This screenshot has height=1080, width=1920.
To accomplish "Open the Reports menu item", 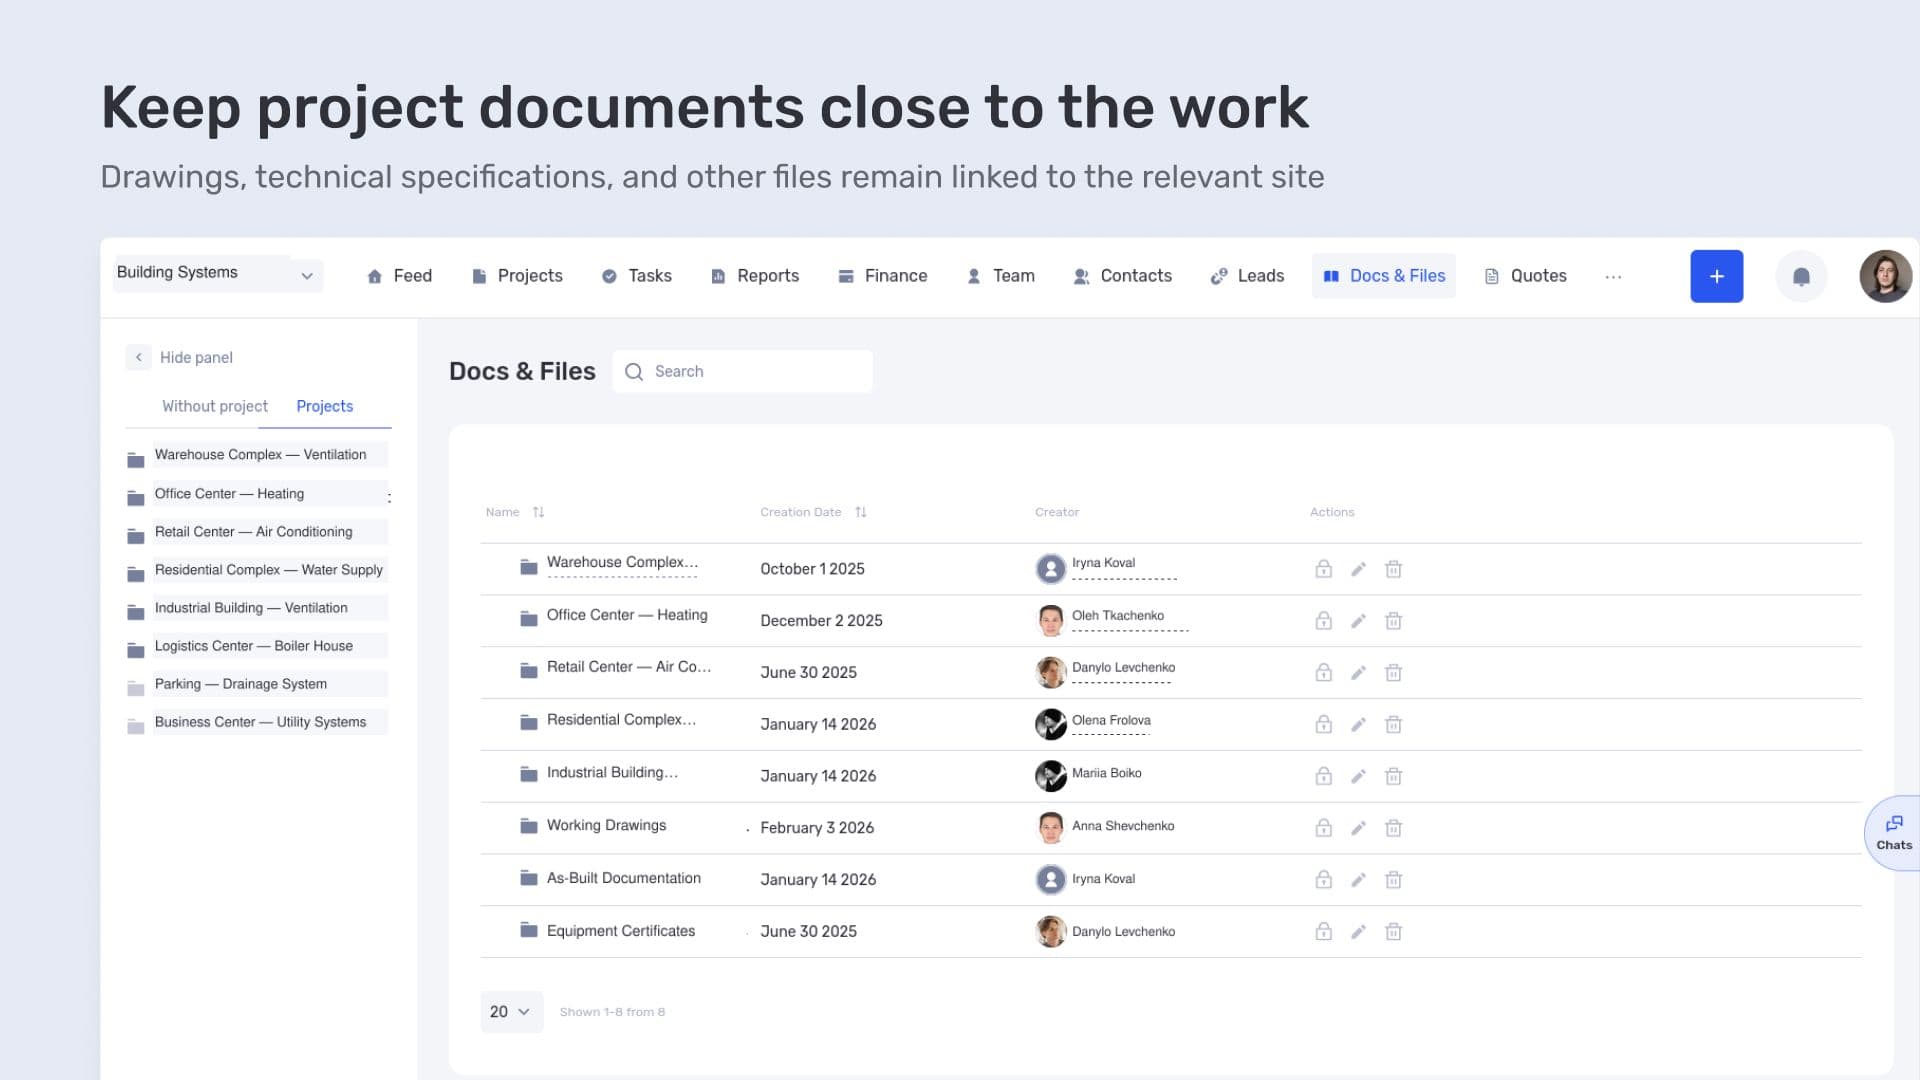I will (754, 276).
